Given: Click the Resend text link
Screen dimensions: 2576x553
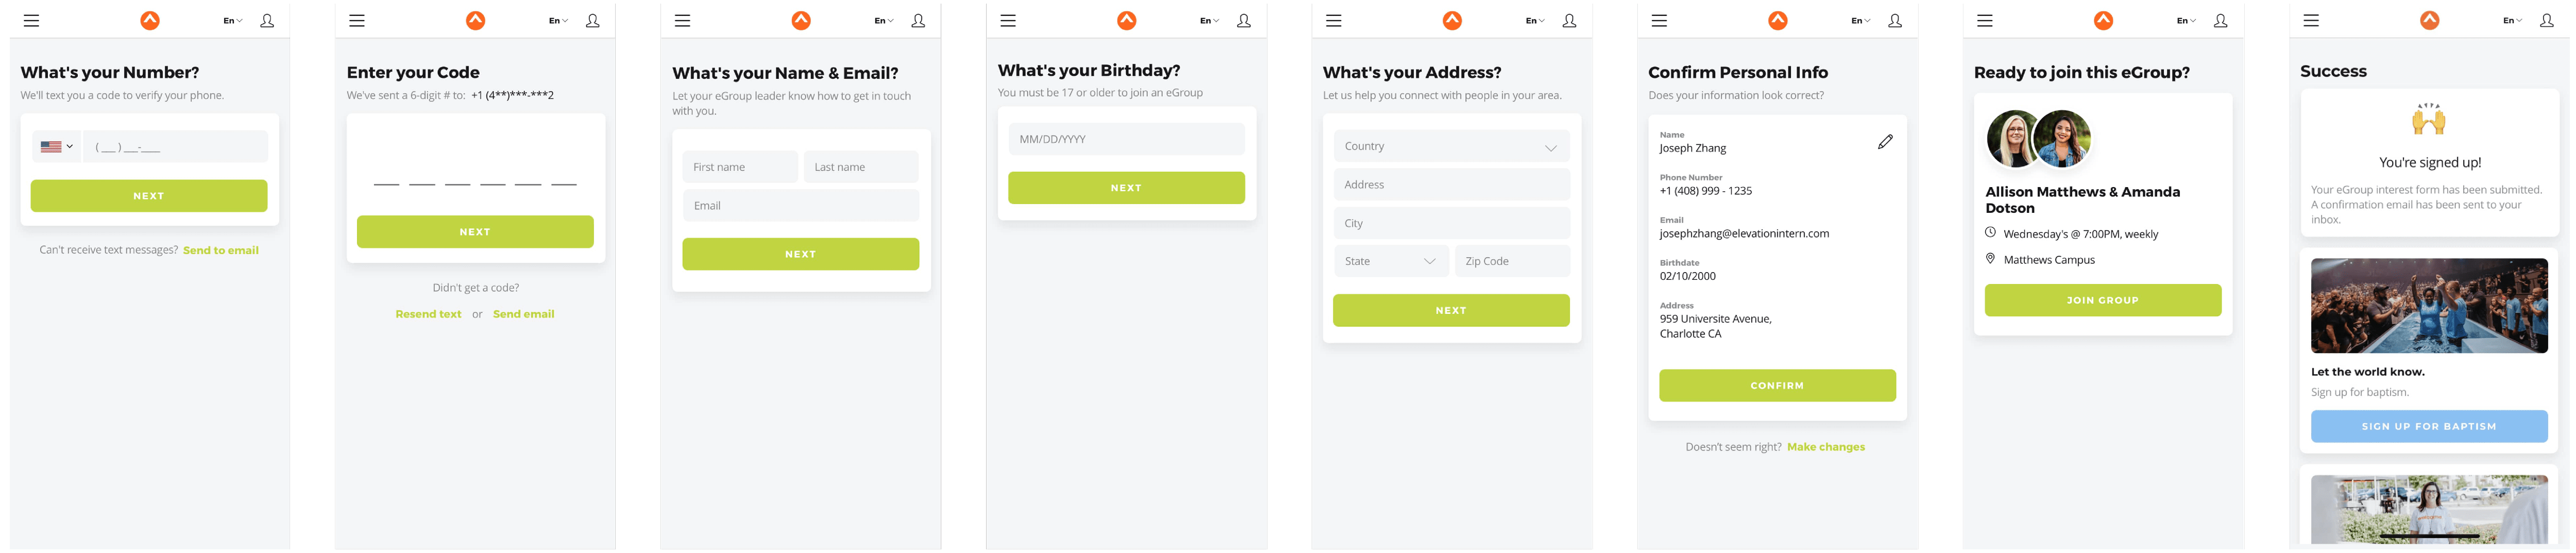Looking at the screenshot, I should pos(428,314).
